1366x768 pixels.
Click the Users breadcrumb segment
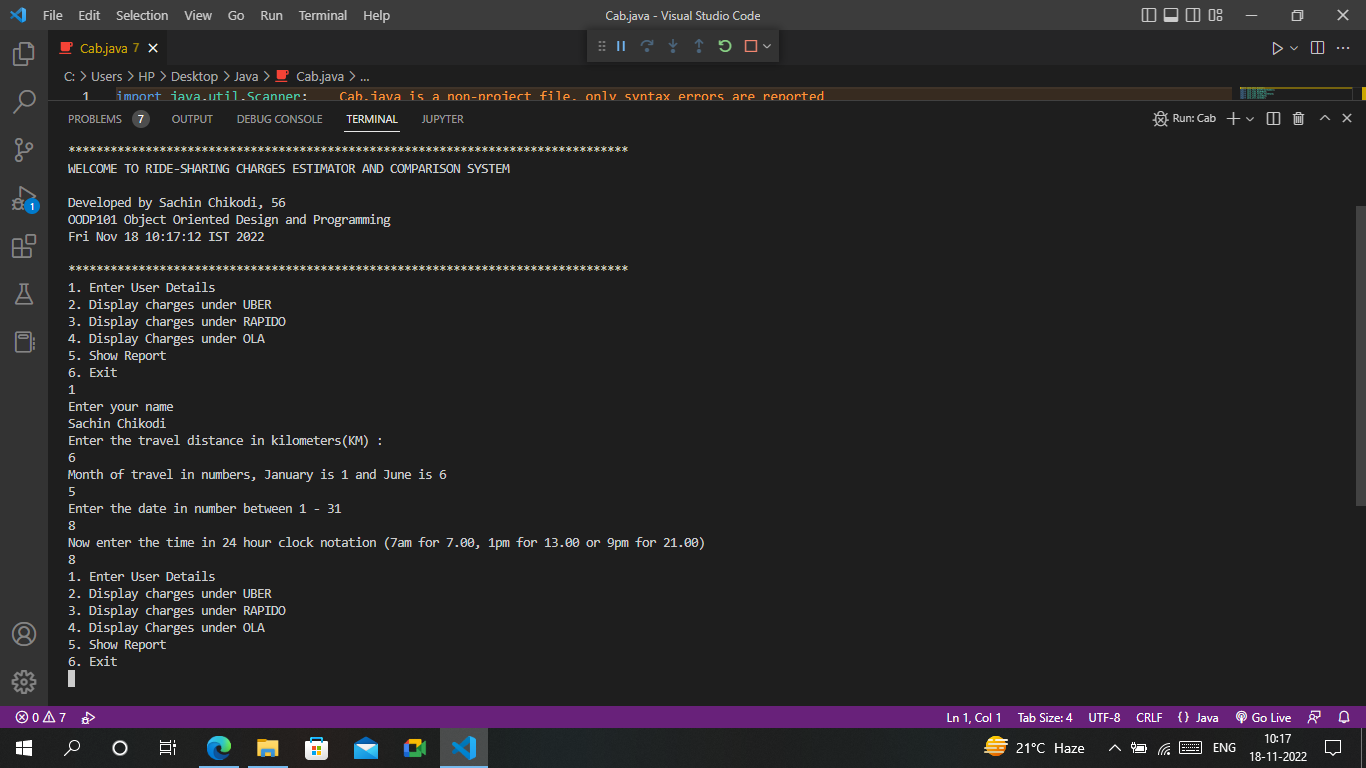pos(107,76)
